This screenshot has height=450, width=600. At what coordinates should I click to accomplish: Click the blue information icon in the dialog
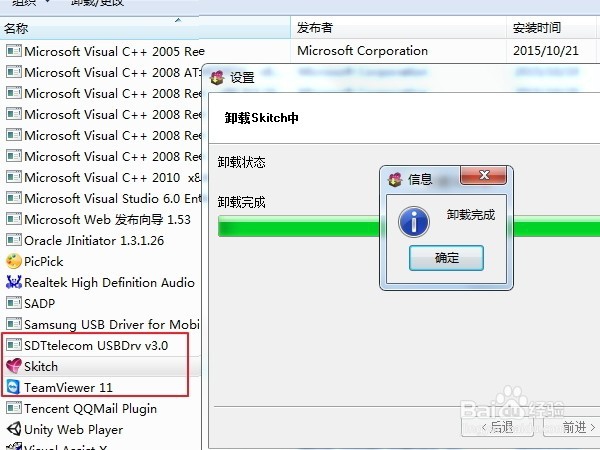point(414,222)
